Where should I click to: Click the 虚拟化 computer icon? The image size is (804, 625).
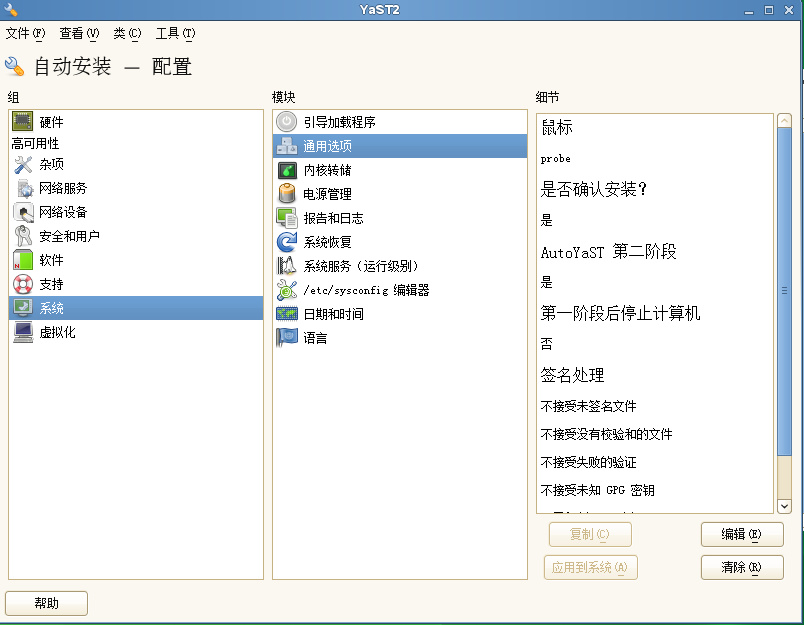(23, 332)
